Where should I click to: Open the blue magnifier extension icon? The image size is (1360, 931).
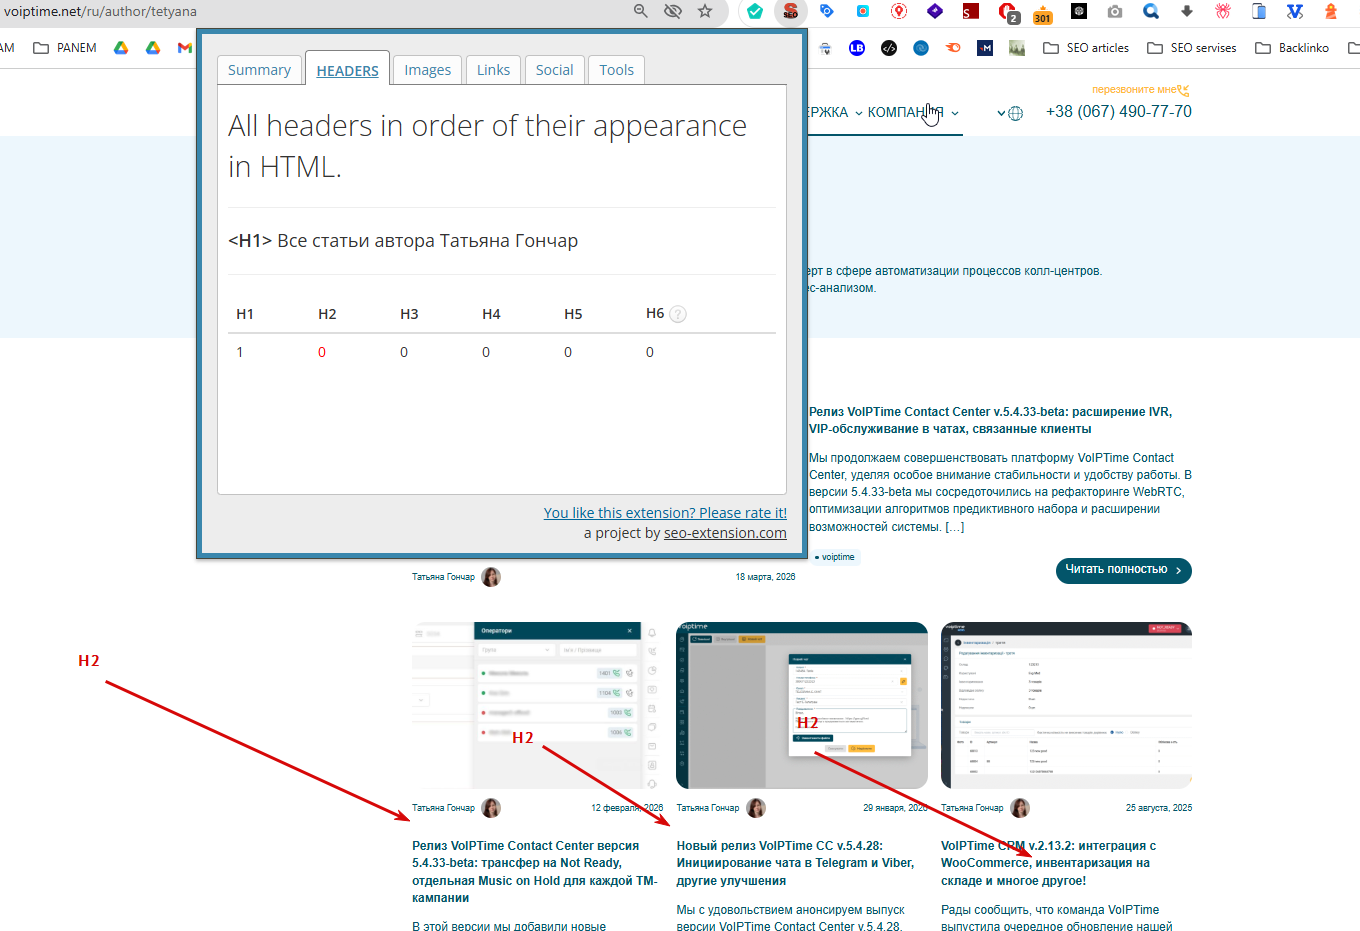click(x=1151, y=11)
